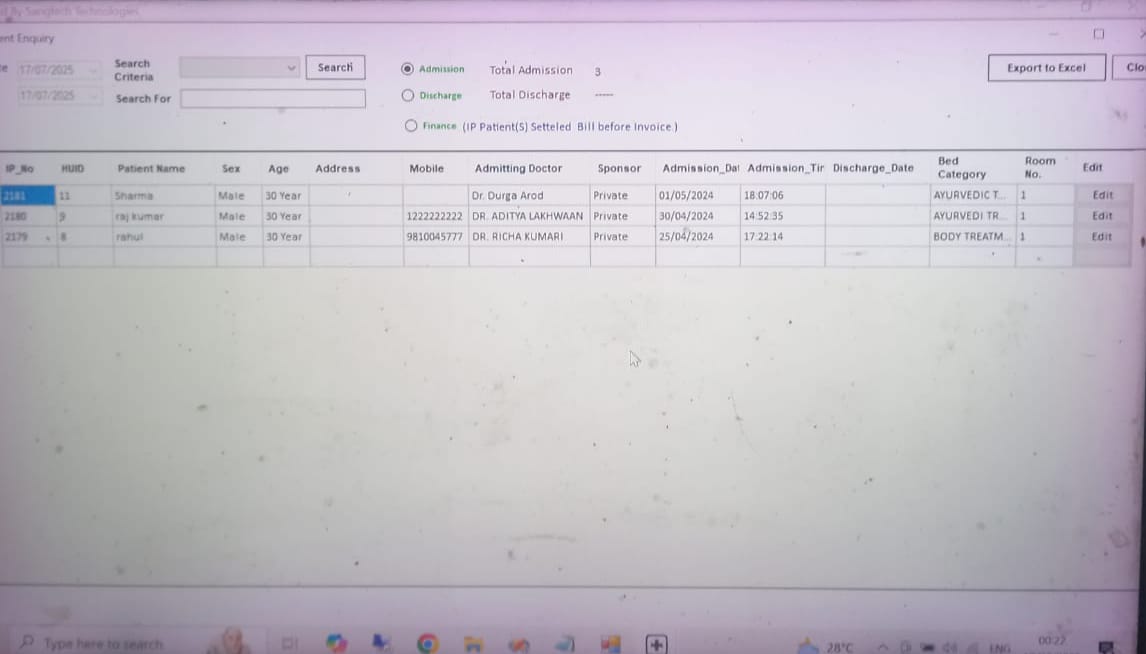
Task: Select the Discharge radio button
Action: click(x=408, y=95)
